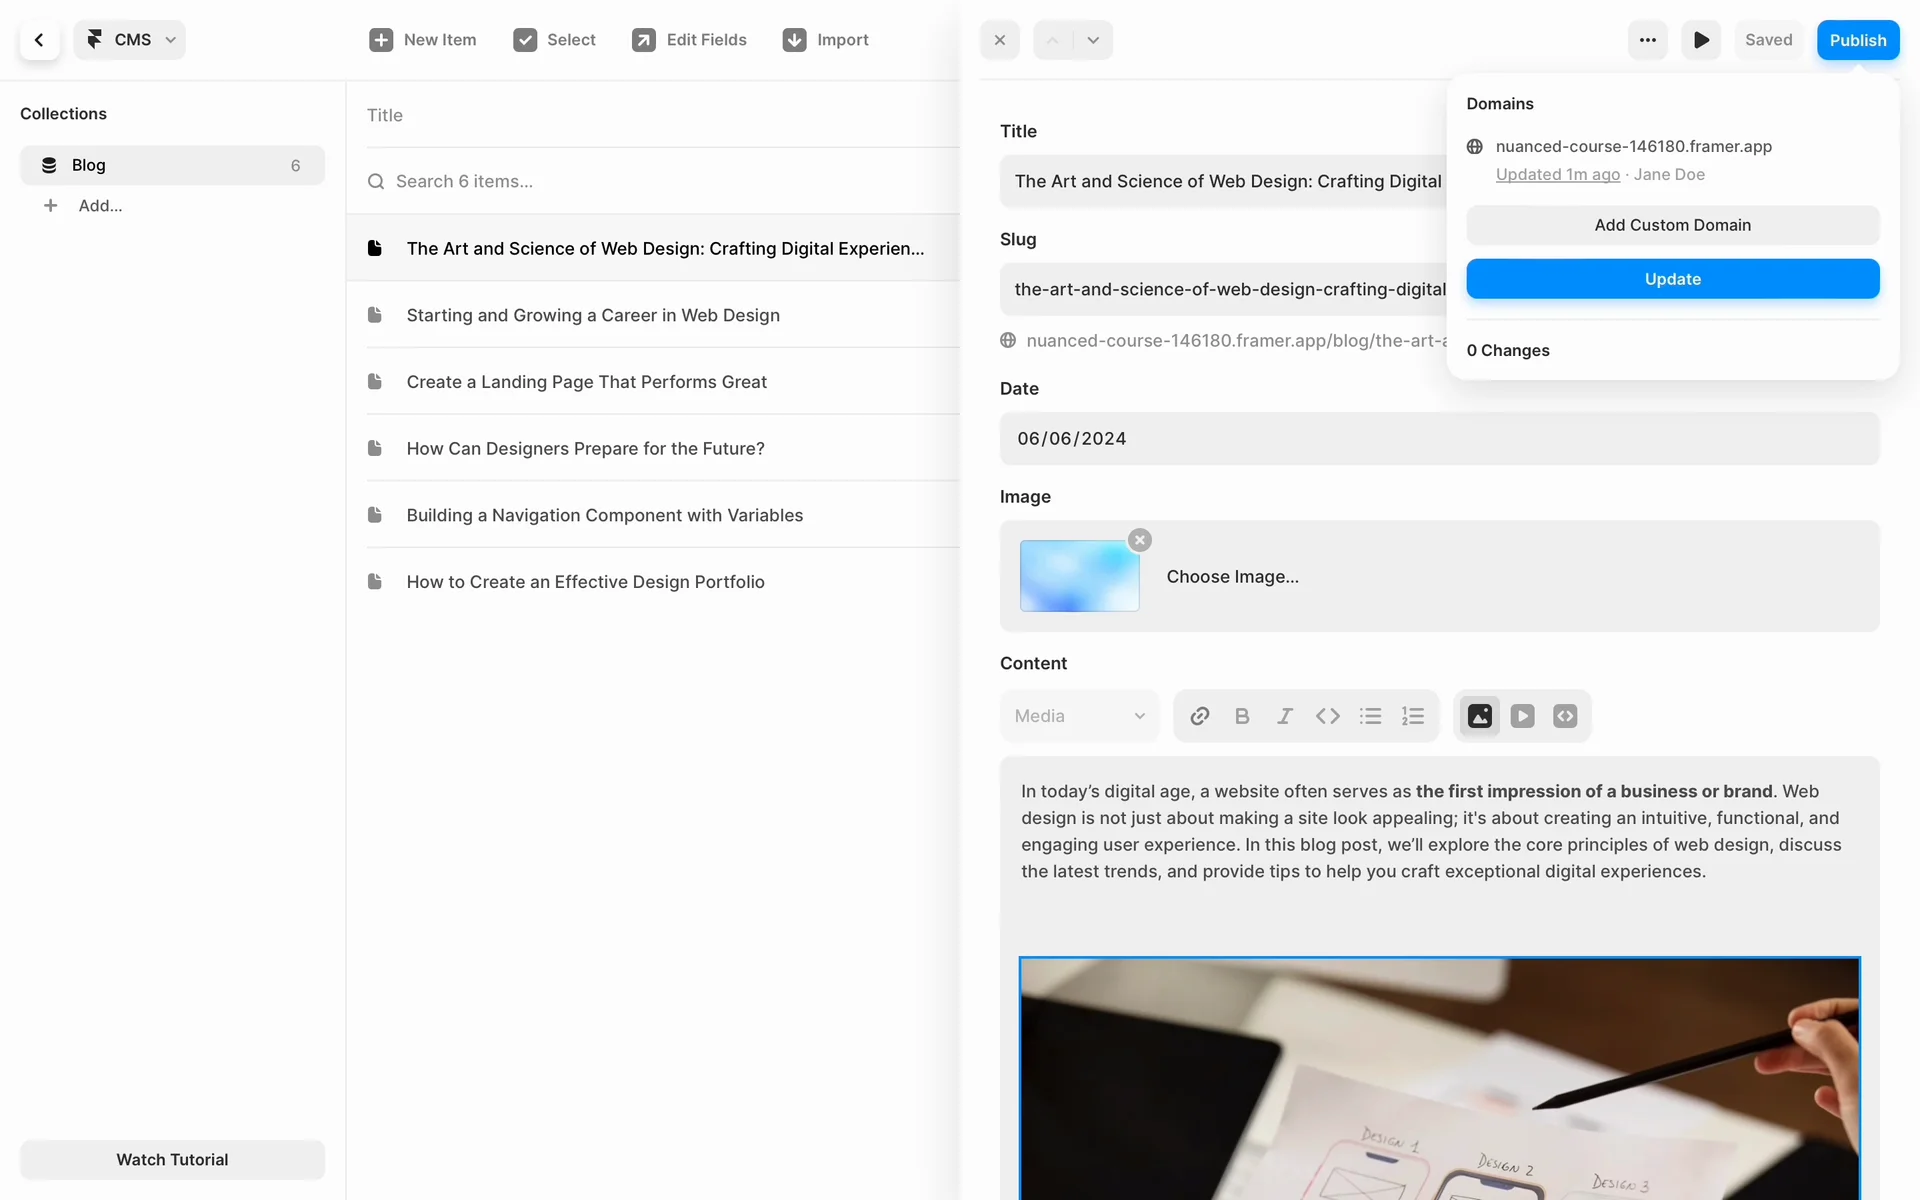Insert code embed block into content
This screenshot has width=1920, height=1200.
click(1565, 716)
